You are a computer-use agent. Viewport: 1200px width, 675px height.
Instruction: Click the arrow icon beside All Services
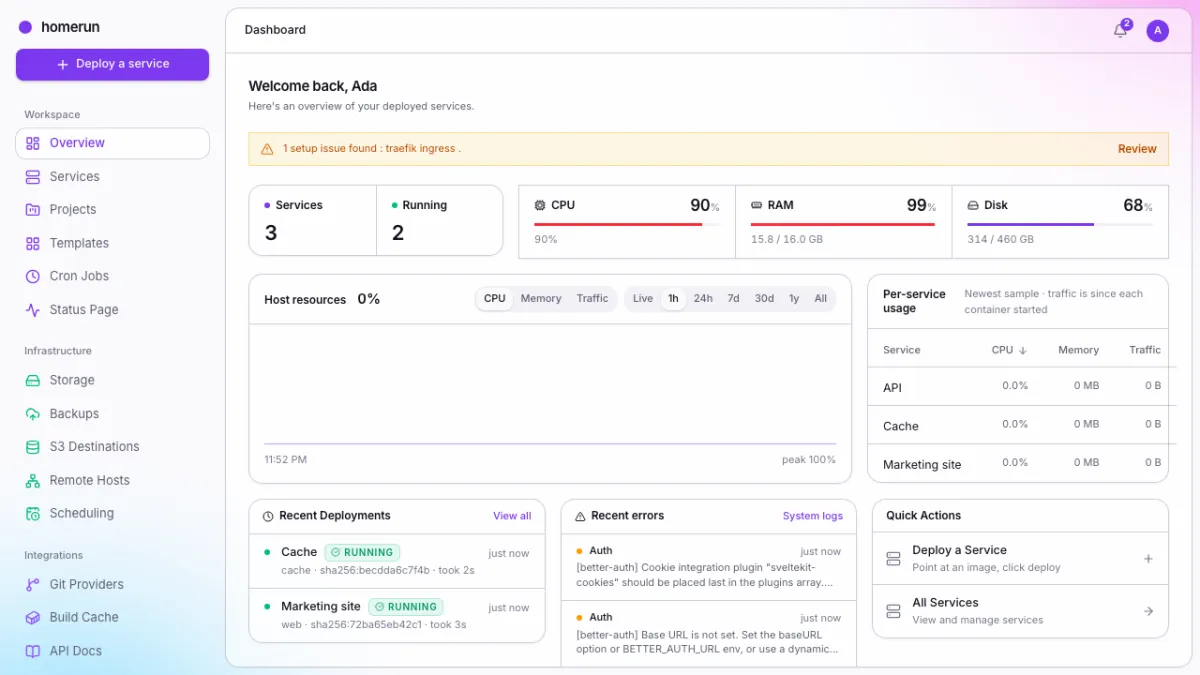click(x=1148, y=611)
